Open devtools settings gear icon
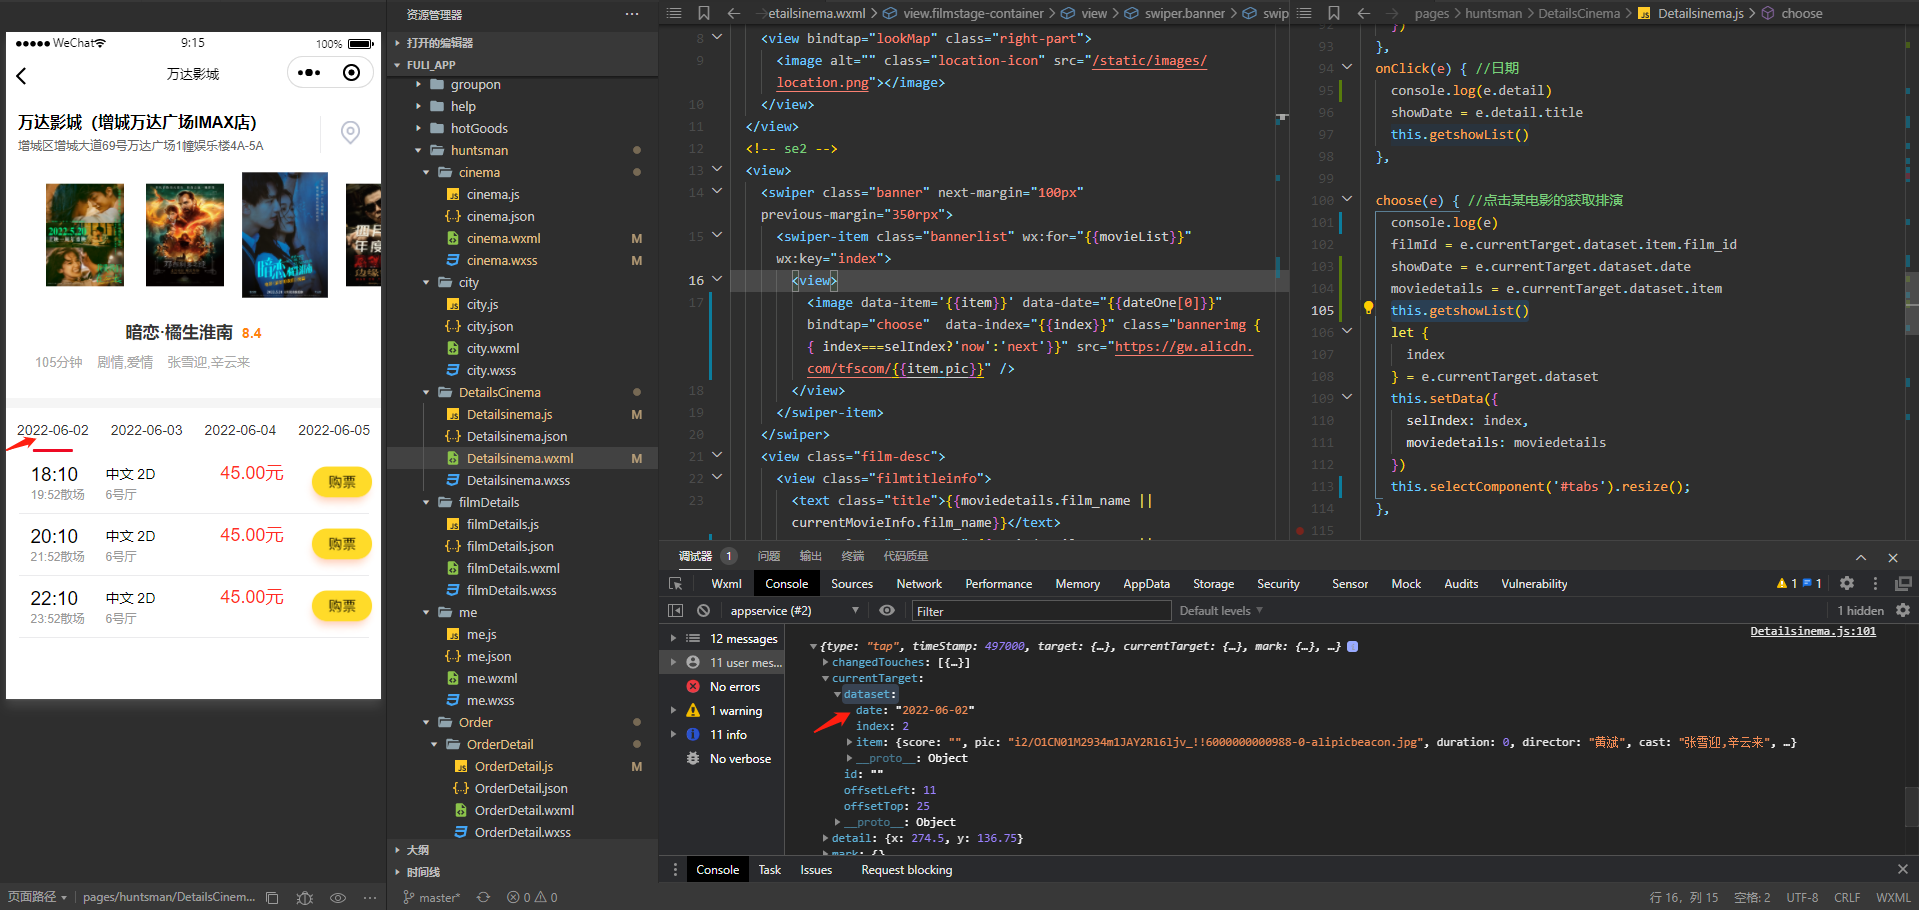This screenshot has height=910, width=1919. (x=1847, y=584)
